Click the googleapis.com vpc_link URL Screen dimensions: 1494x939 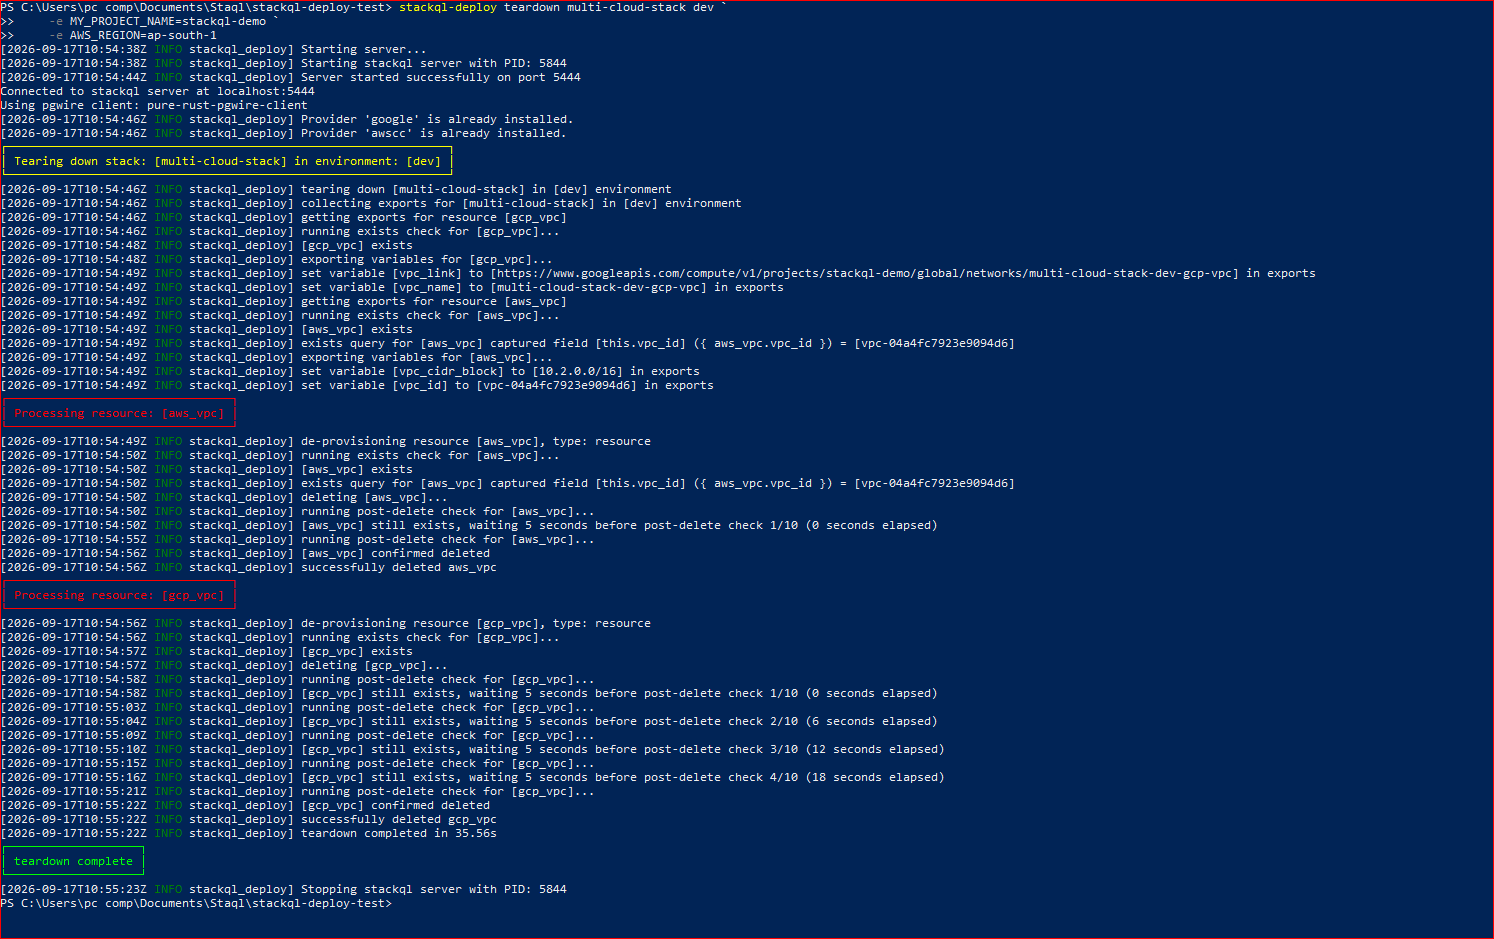(864, 273)
